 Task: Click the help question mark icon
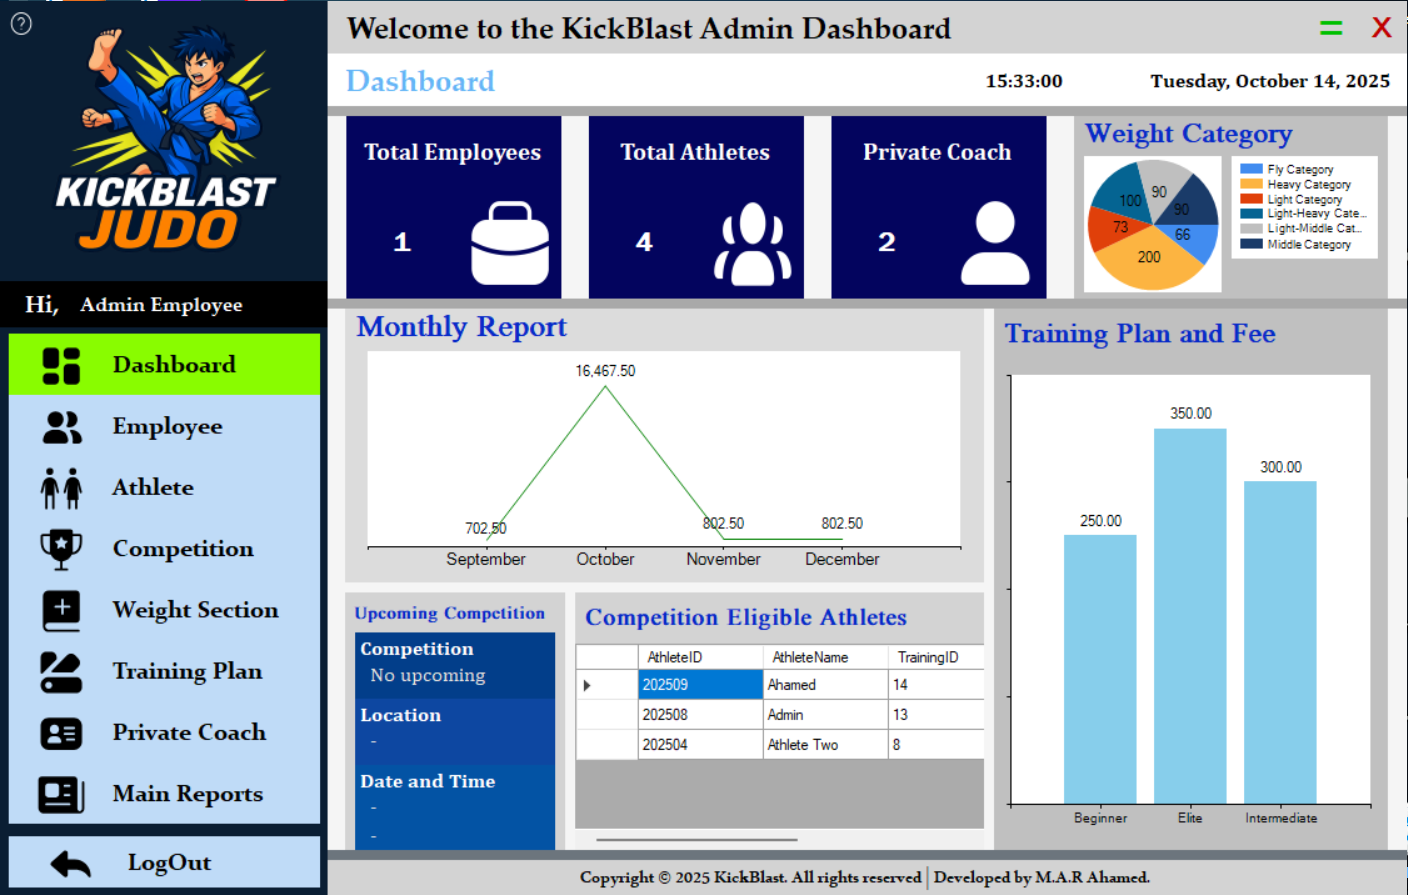tap(21, 23)
